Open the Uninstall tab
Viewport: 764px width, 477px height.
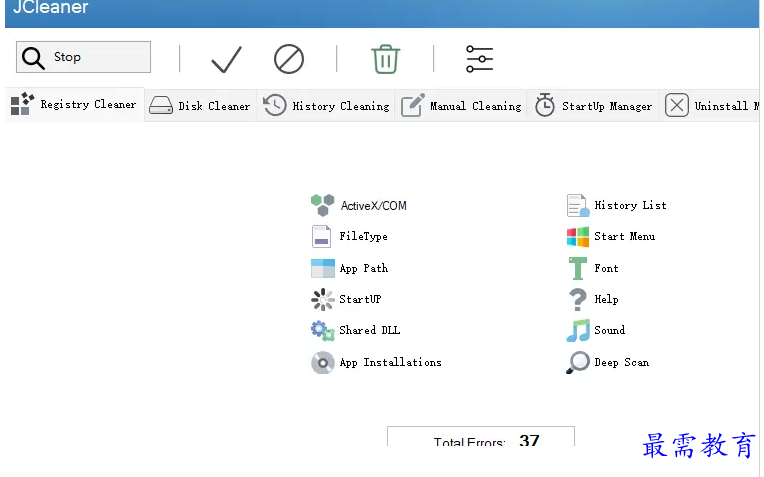[709, 106]
